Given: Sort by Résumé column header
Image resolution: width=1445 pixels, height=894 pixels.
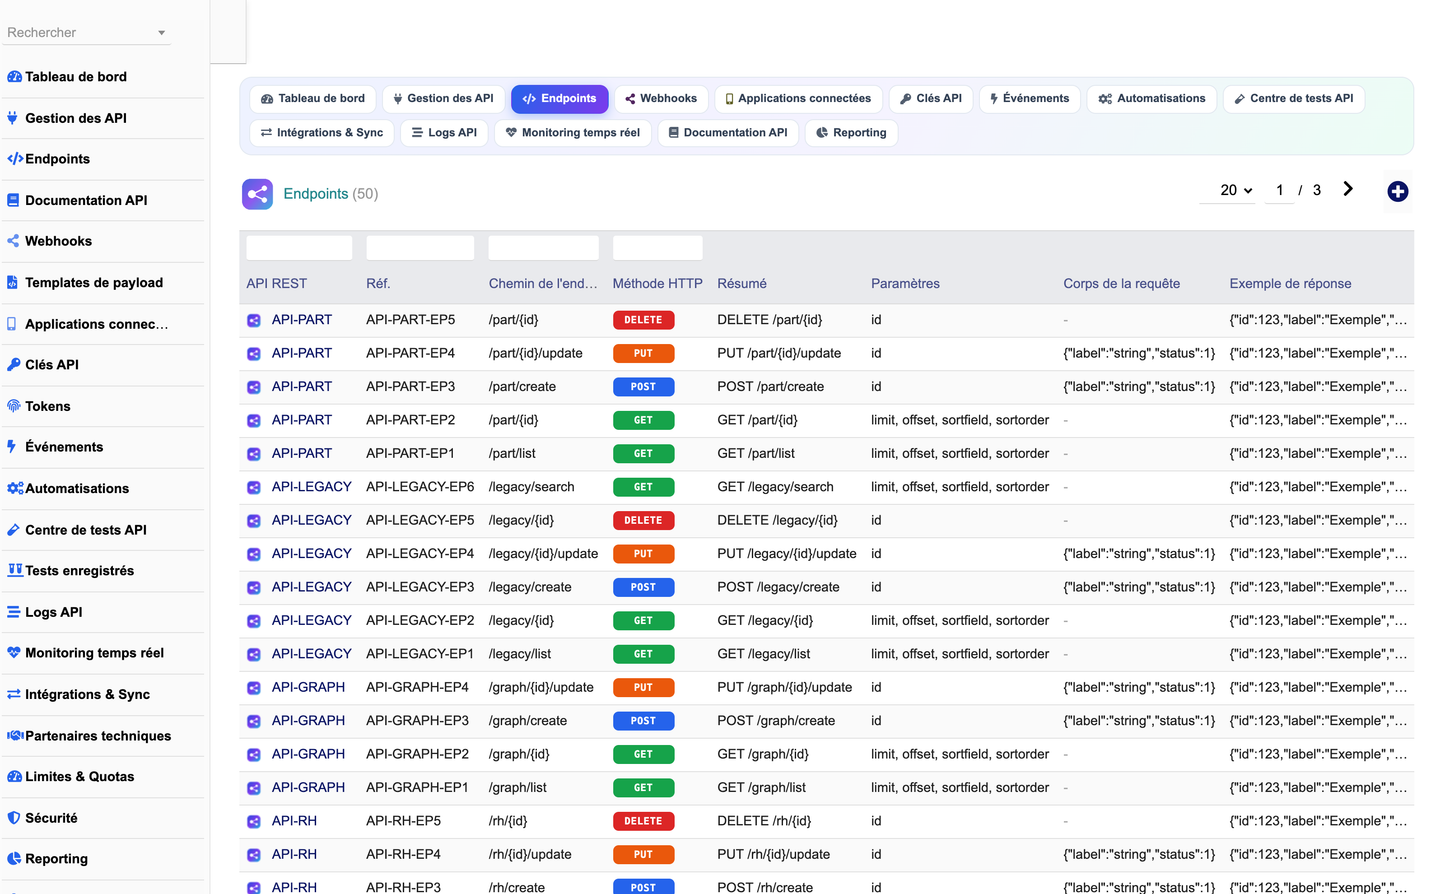Looking at the screenshot, I should (x=742, y=284).
